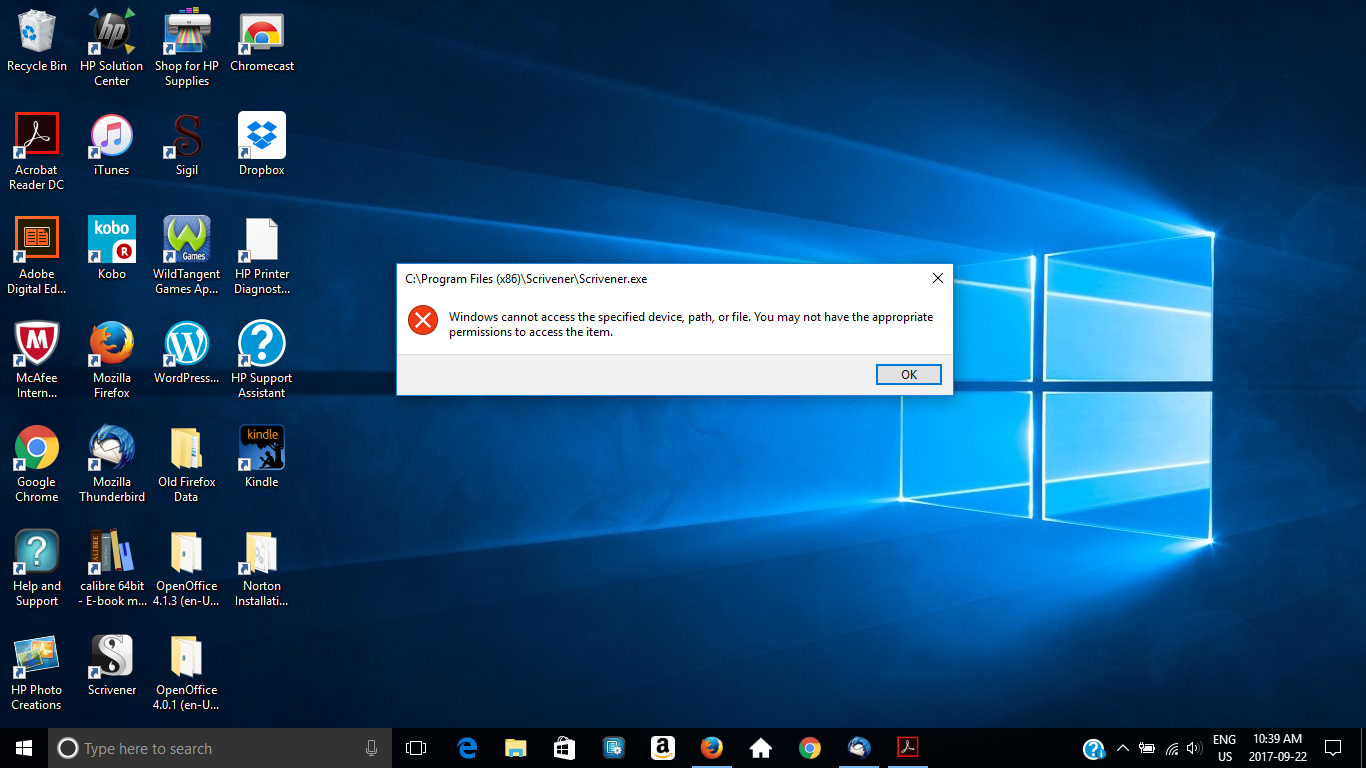1366x768 pixels.
Task: Select the WildTangent Games App icon
Action: point(187,256)
